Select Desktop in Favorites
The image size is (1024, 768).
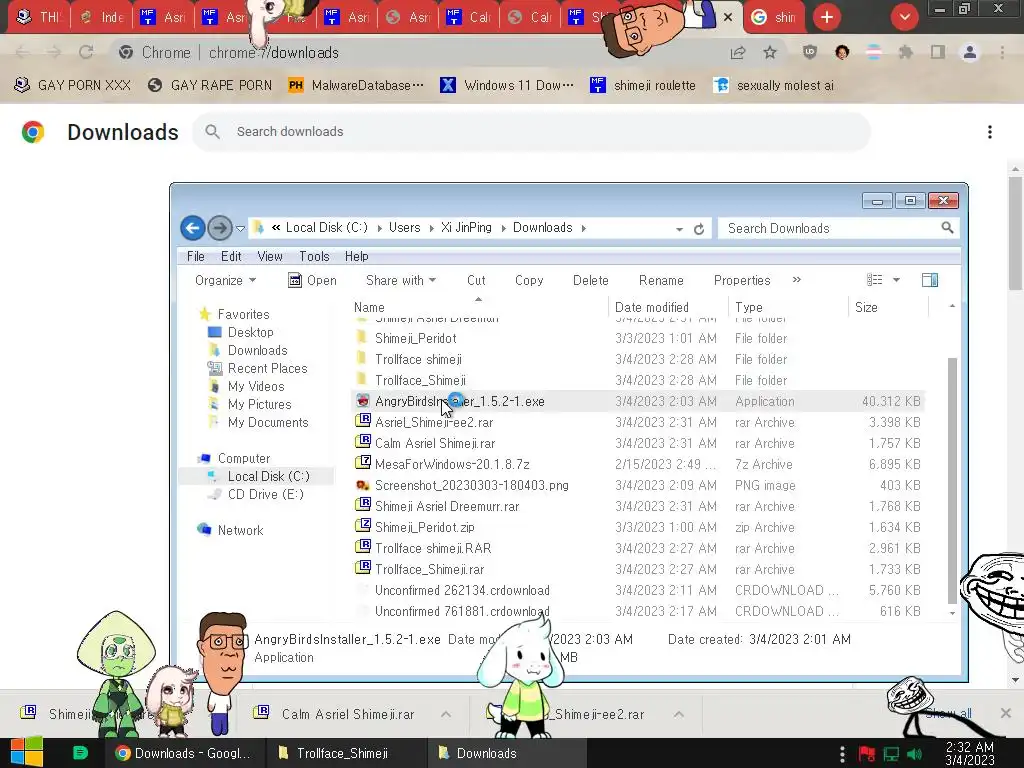(250, 332)
